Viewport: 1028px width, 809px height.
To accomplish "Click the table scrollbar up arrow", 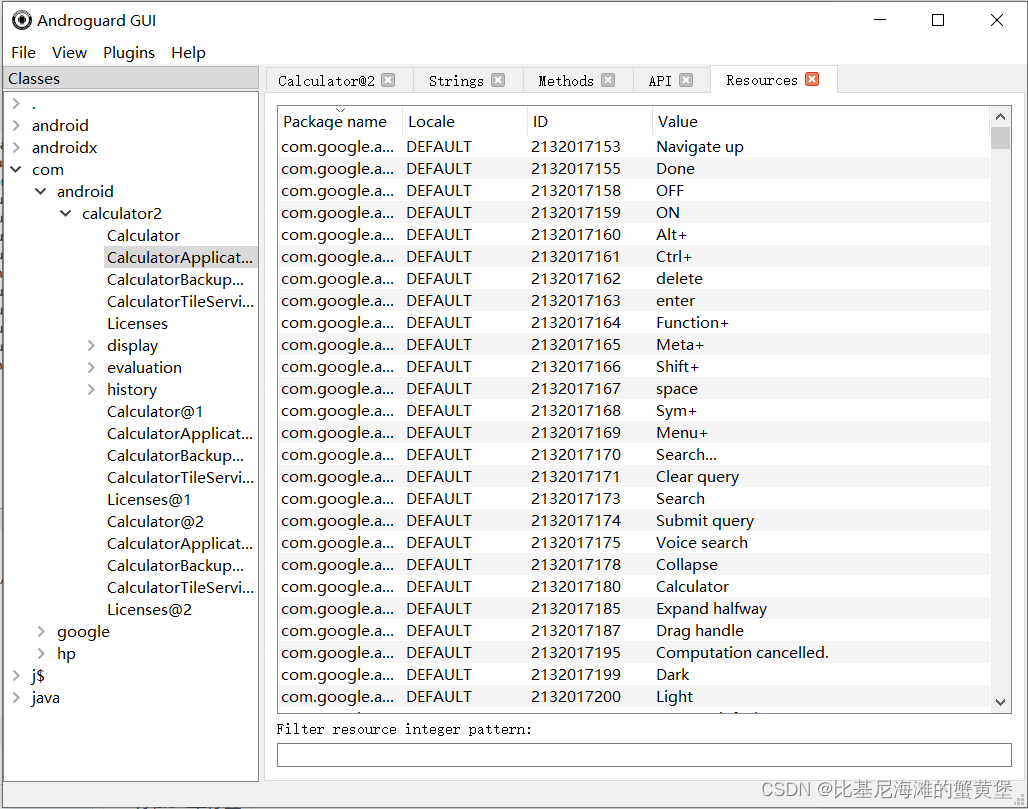I will [x=1000, y=117].
